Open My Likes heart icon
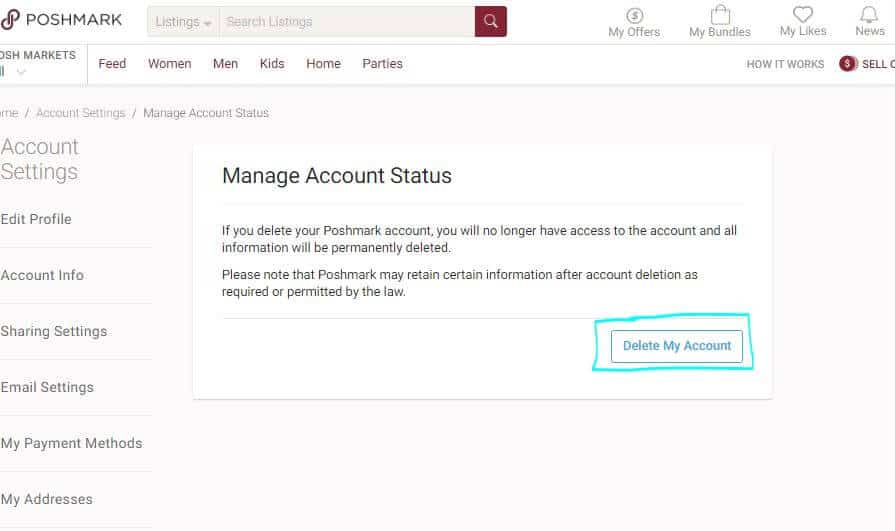This screenshot has height=531, width=895. [x=803, y=15]
